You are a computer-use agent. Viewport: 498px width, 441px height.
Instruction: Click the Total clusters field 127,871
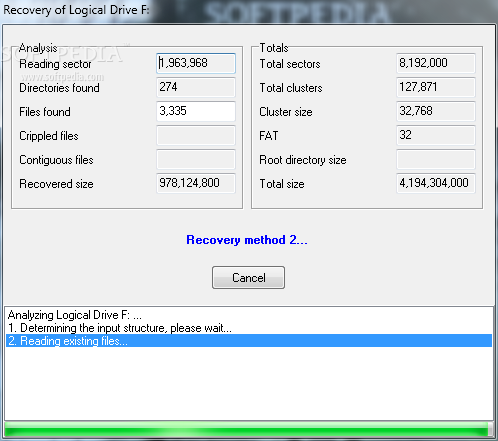pyautogui.click(x=436, y=87)
